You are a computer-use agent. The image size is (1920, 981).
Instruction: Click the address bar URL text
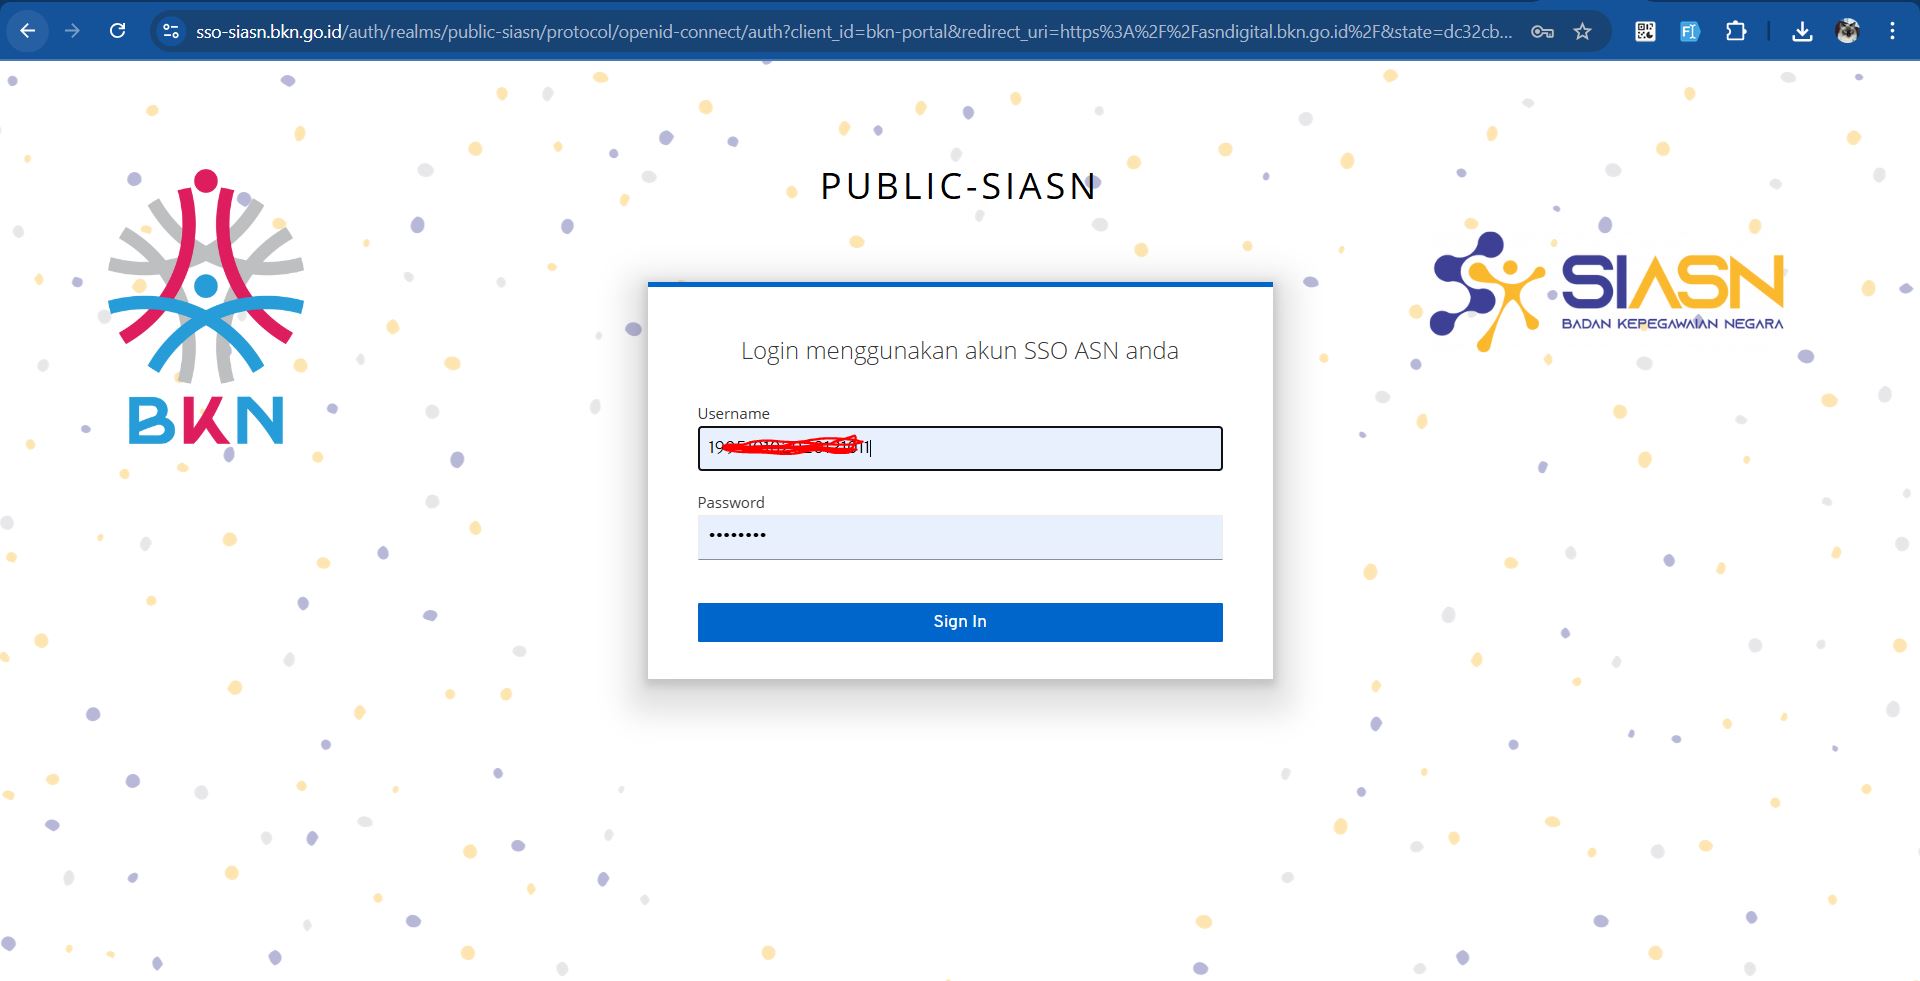[850, 31]
